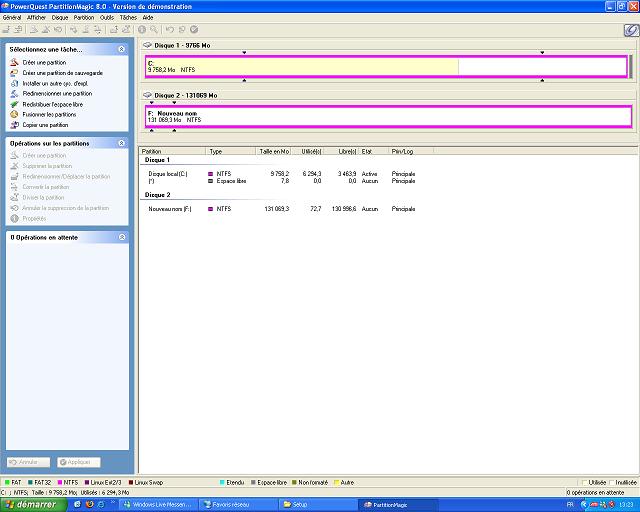The height and width of the screenshot is (512, 640).
Task: Select the C: partition in disk map
Action: (300, 67)
